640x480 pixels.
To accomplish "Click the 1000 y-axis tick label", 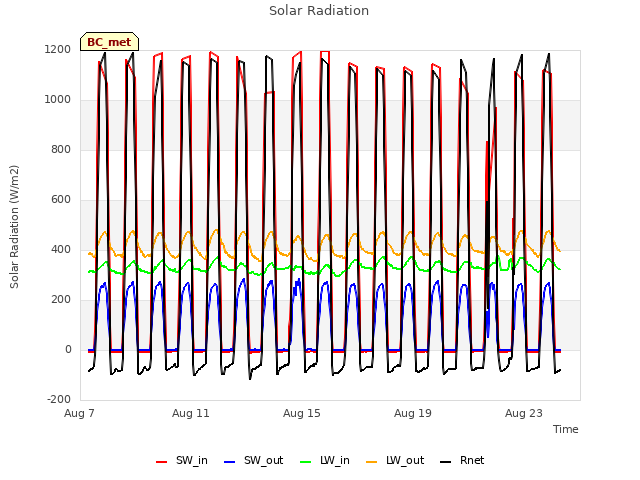I will (58, 100).
